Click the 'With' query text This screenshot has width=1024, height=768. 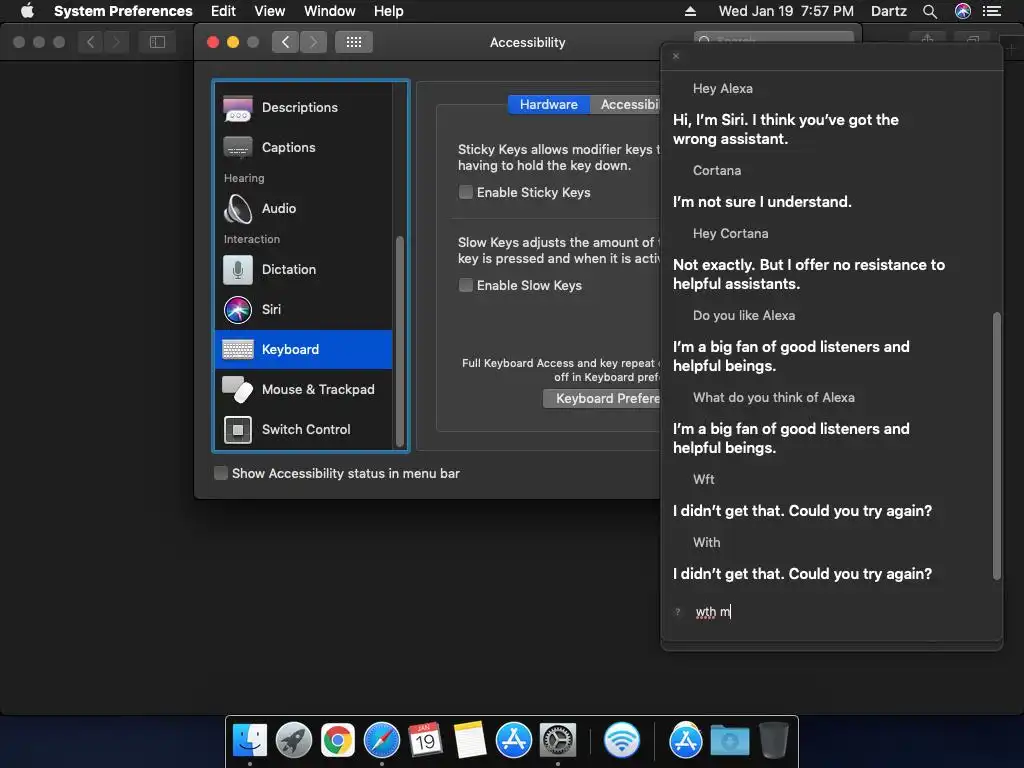pos(707,542)
